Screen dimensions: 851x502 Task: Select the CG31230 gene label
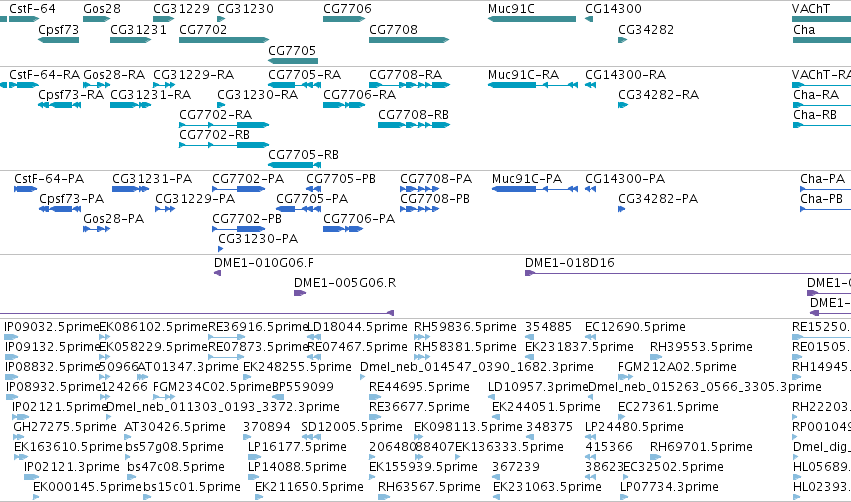(245, 9)
